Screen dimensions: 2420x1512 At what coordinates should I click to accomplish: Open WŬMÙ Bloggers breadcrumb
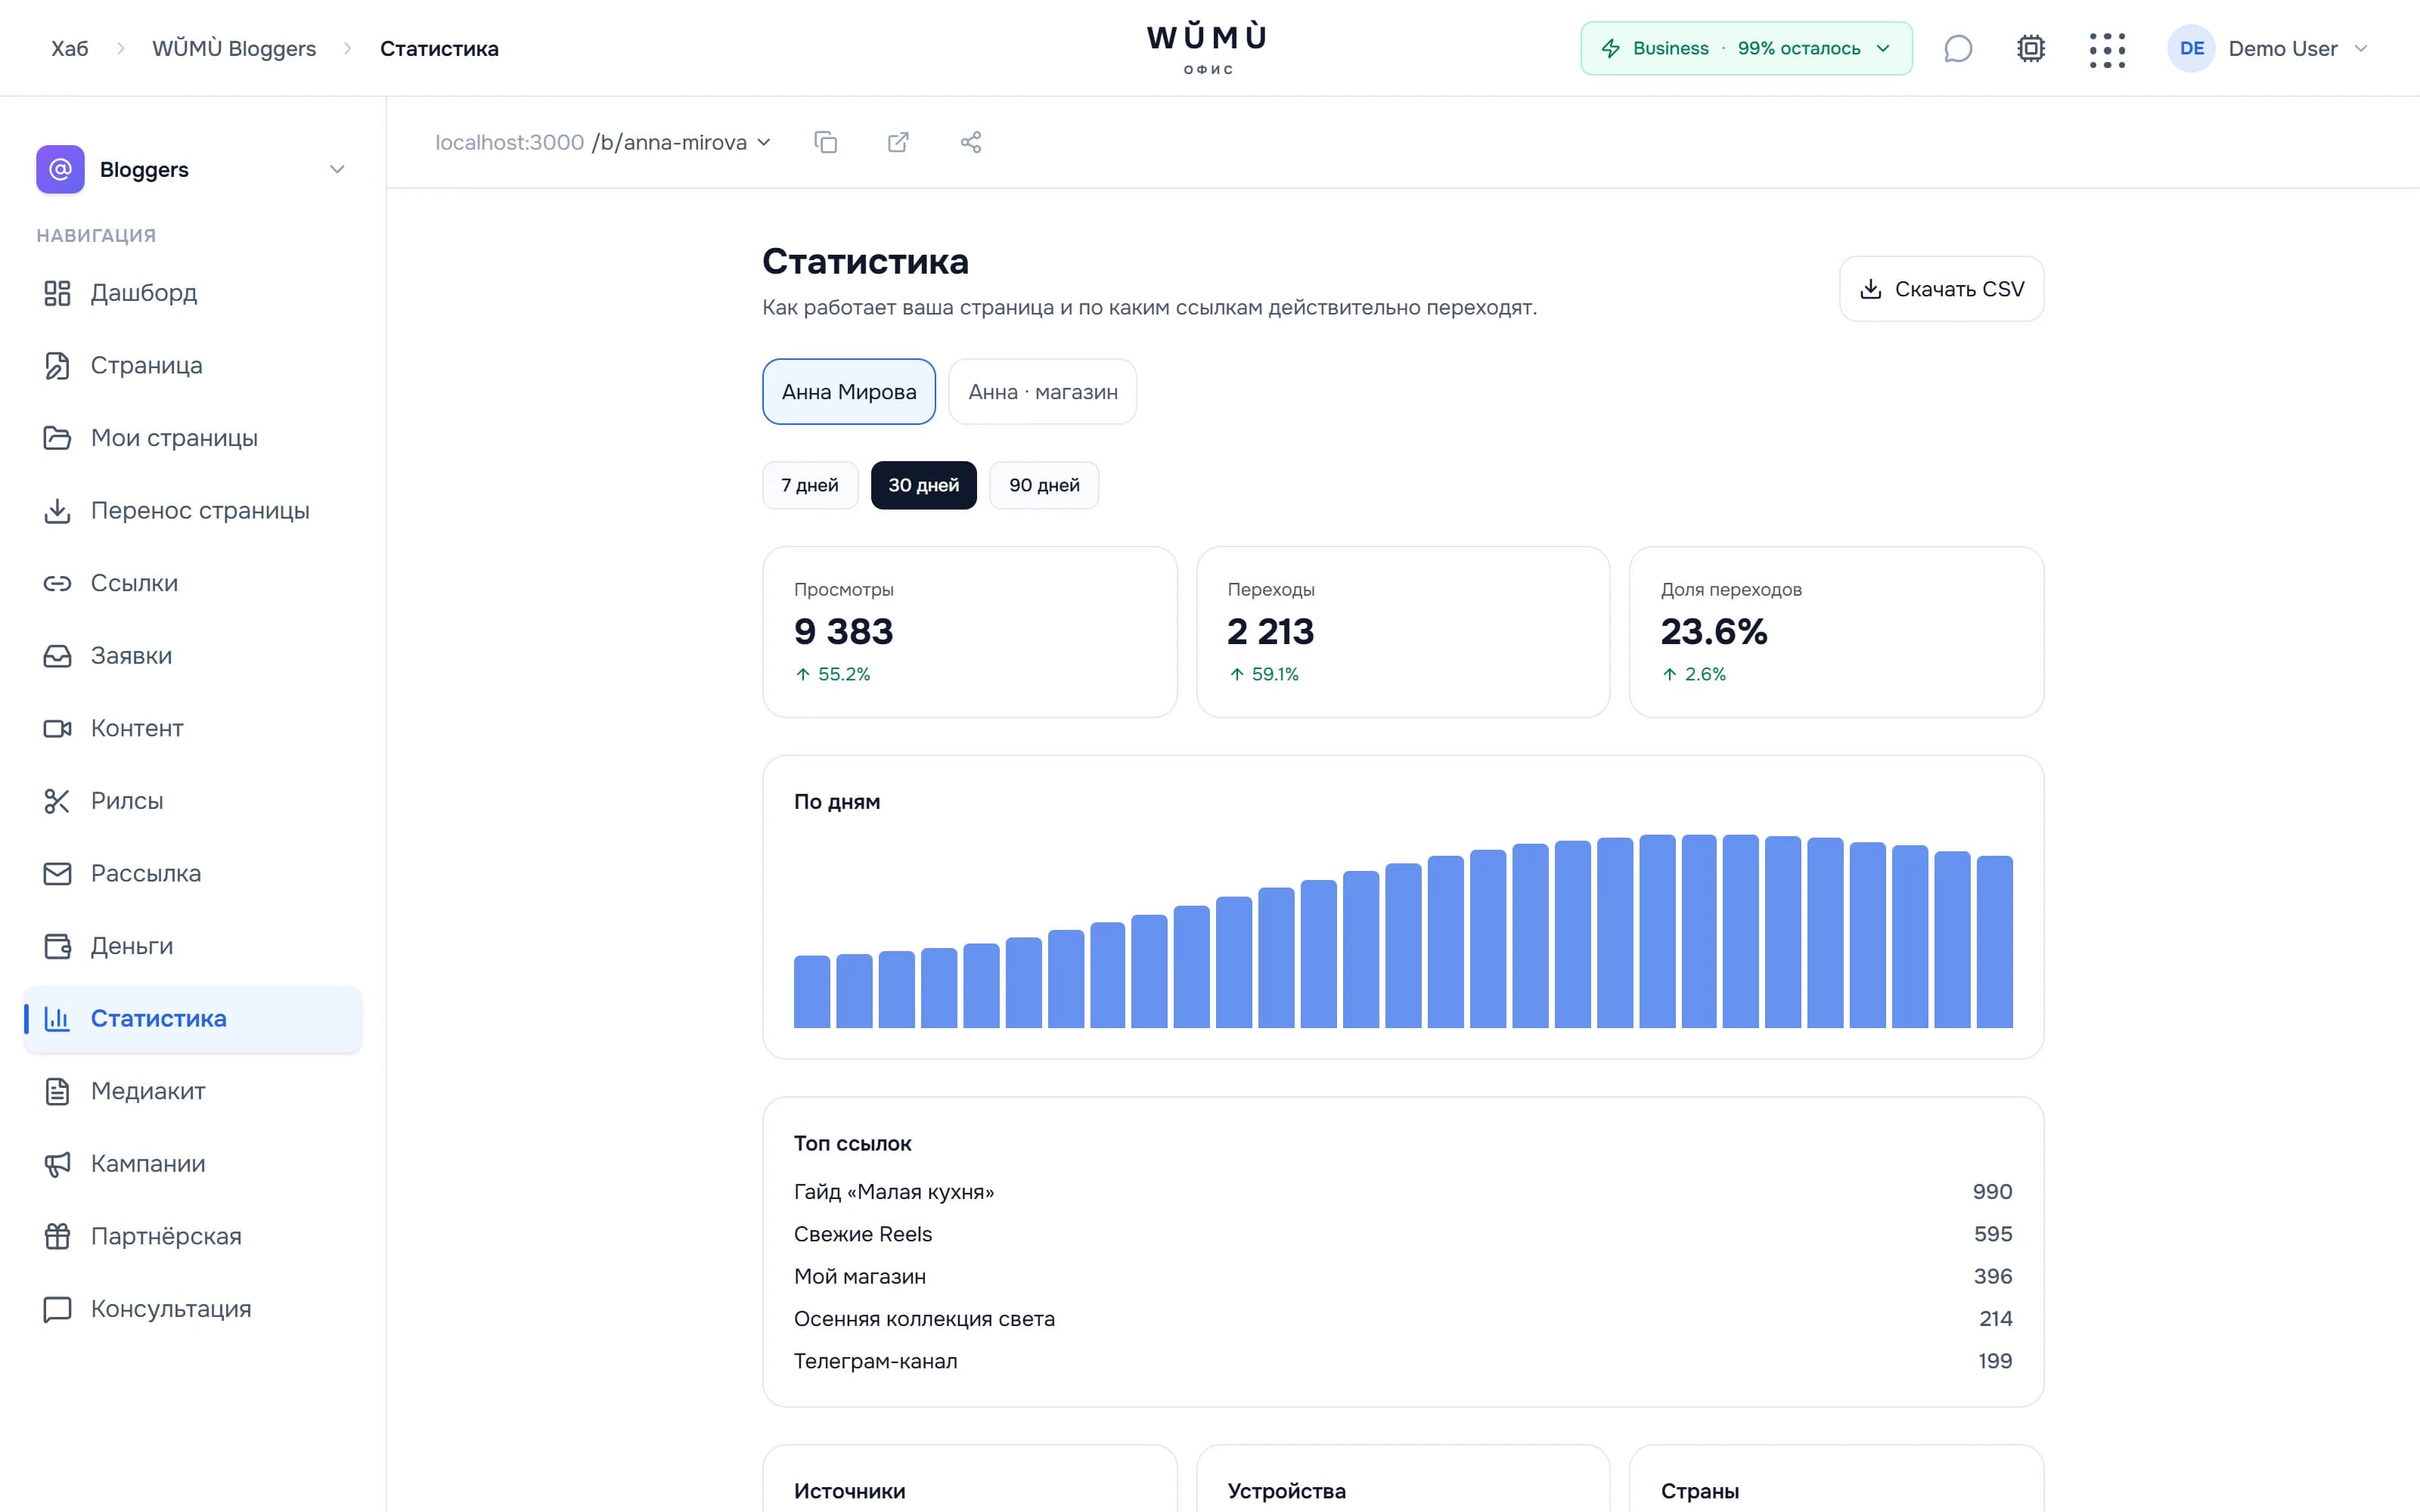[234, 48]
